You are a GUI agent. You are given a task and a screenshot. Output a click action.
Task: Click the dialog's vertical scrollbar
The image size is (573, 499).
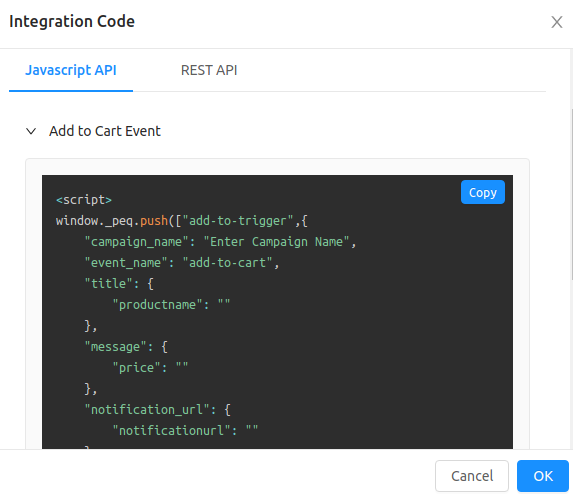coord(571,194)
